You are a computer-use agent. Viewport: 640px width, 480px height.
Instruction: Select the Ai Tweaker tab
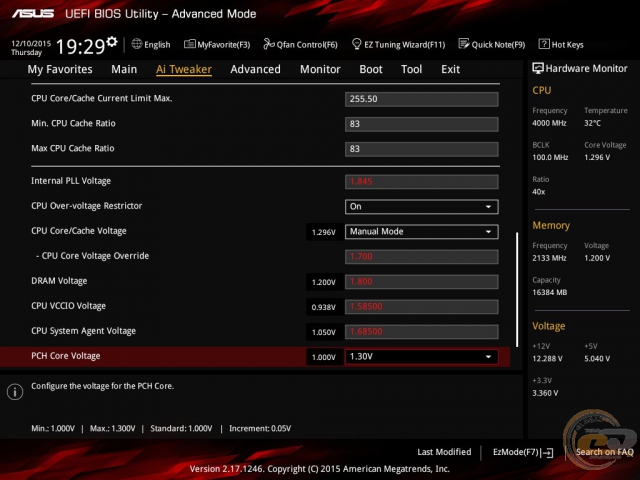(x=184, y=69)
